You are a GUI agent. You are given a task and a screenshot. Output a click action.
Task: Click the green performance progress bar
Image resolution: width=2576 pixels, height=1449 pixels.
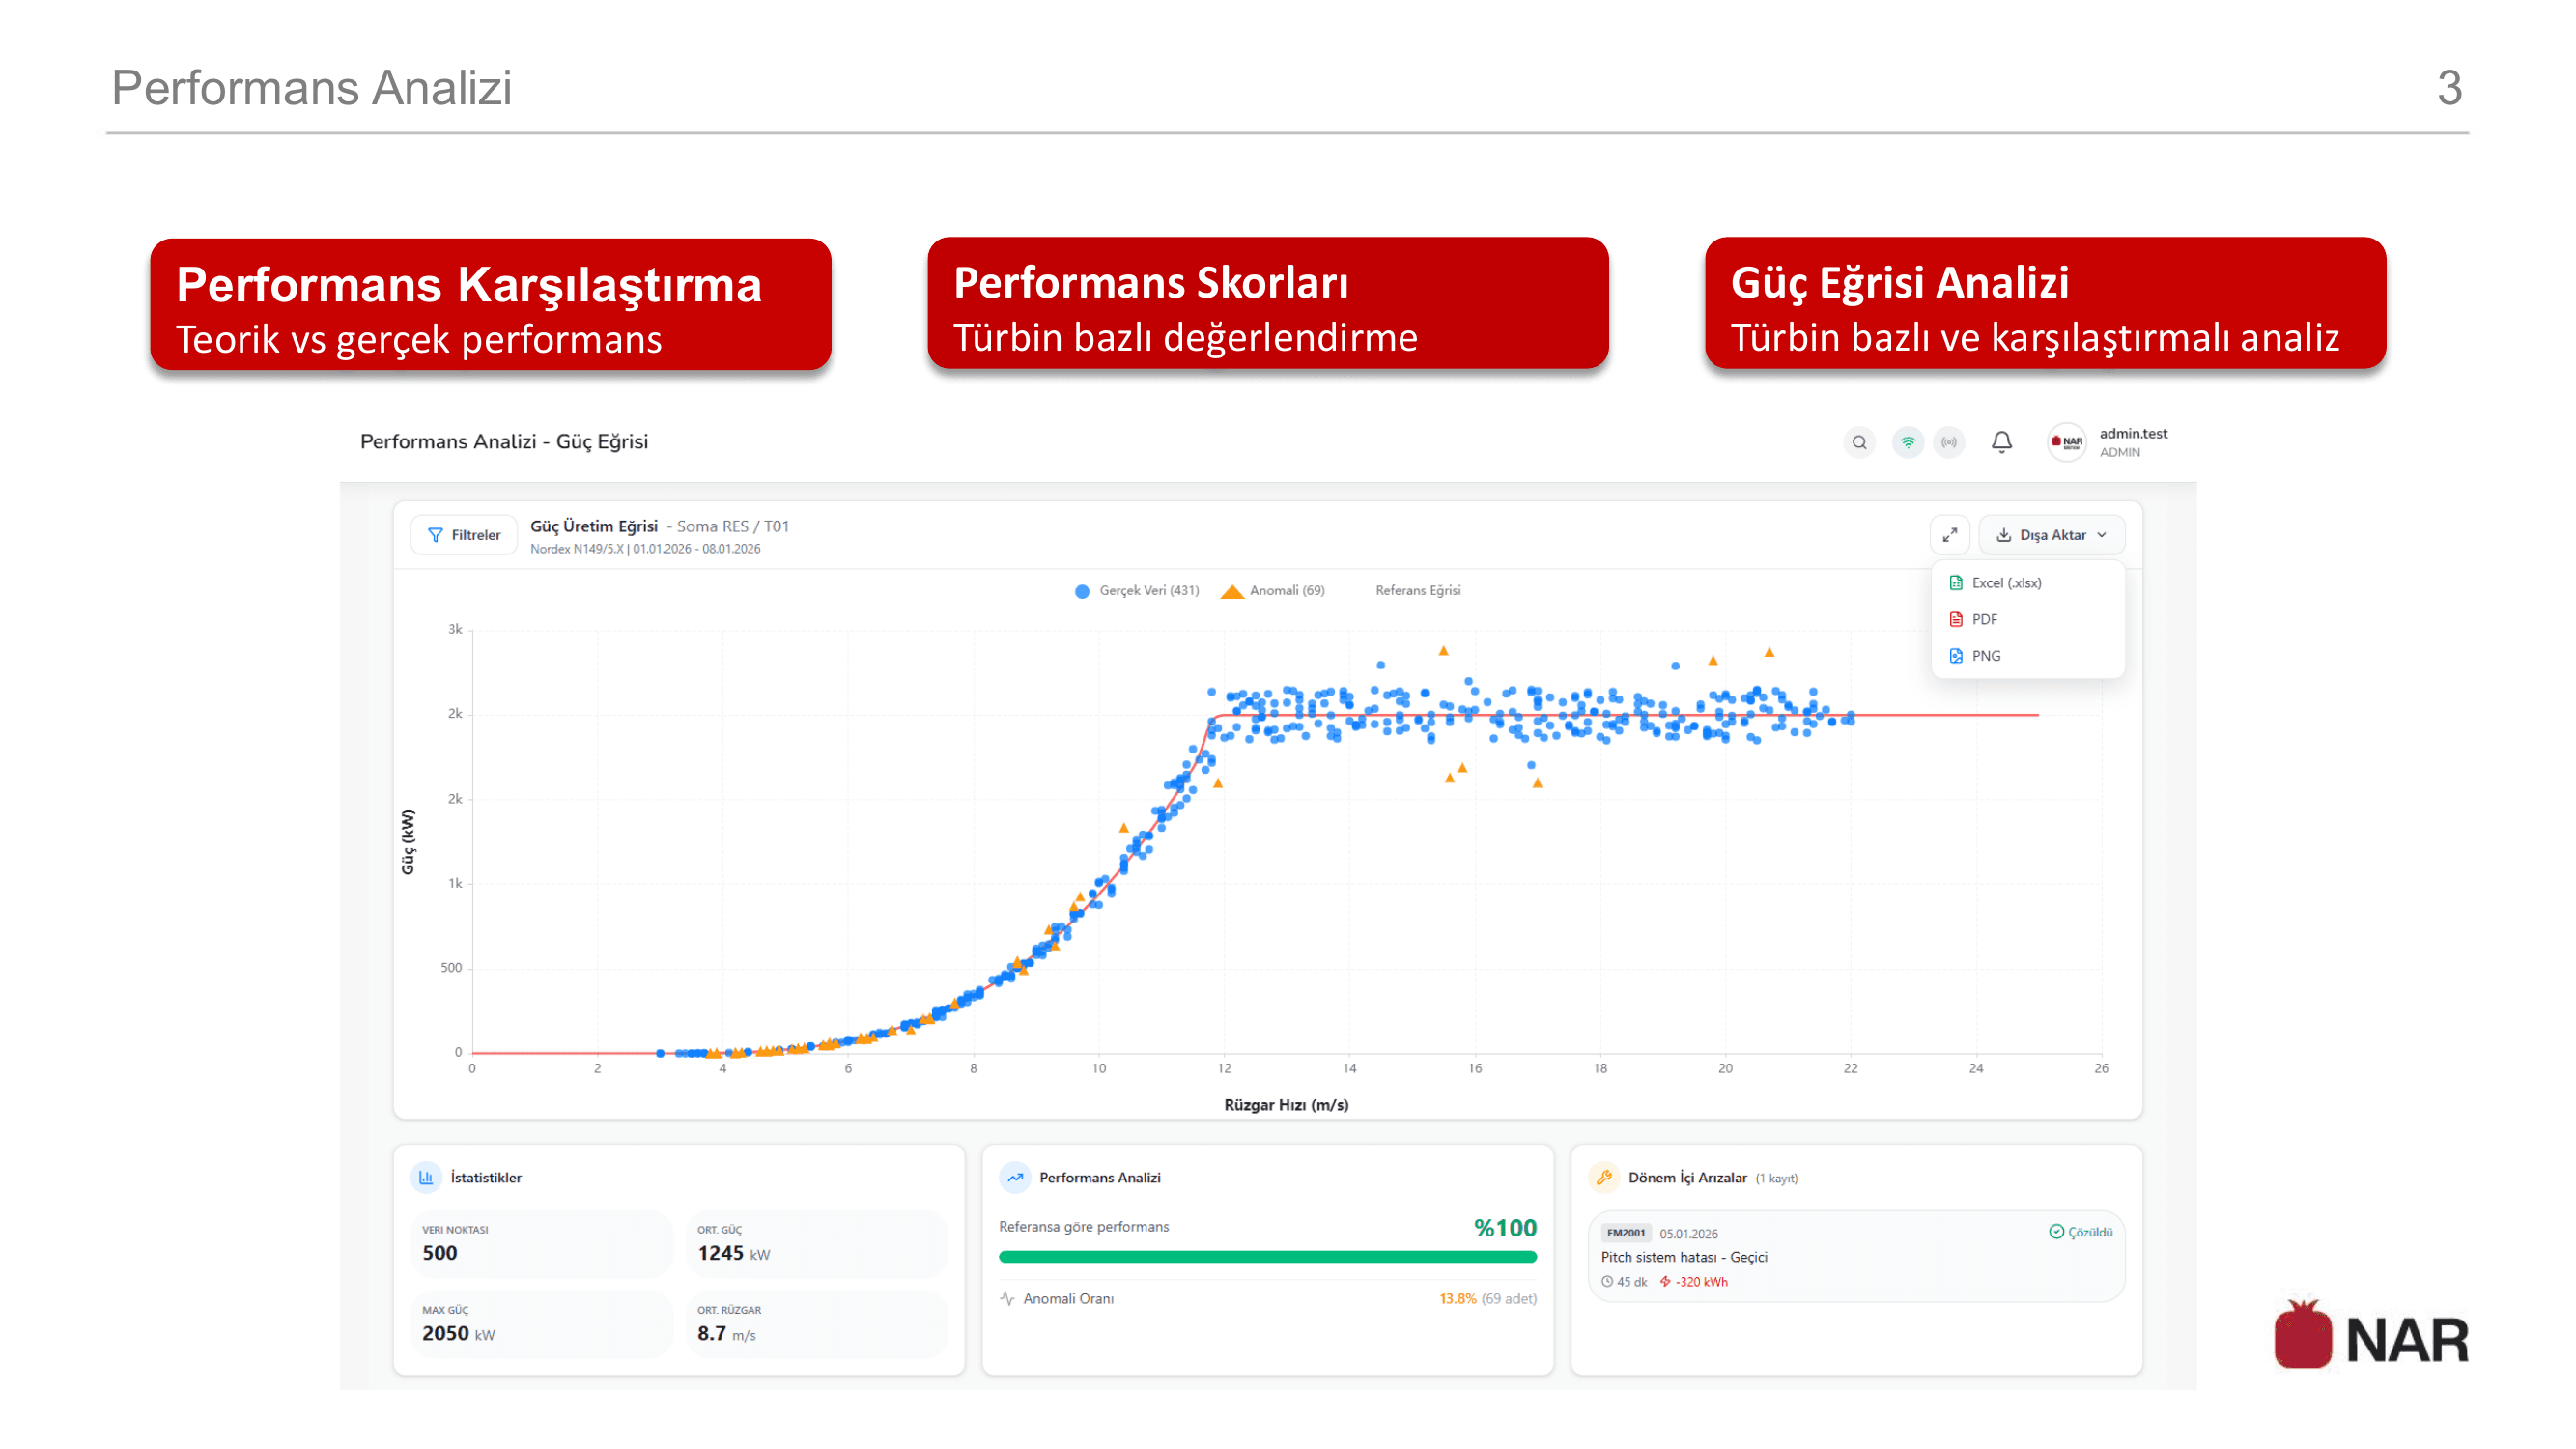[1267, 1257]
